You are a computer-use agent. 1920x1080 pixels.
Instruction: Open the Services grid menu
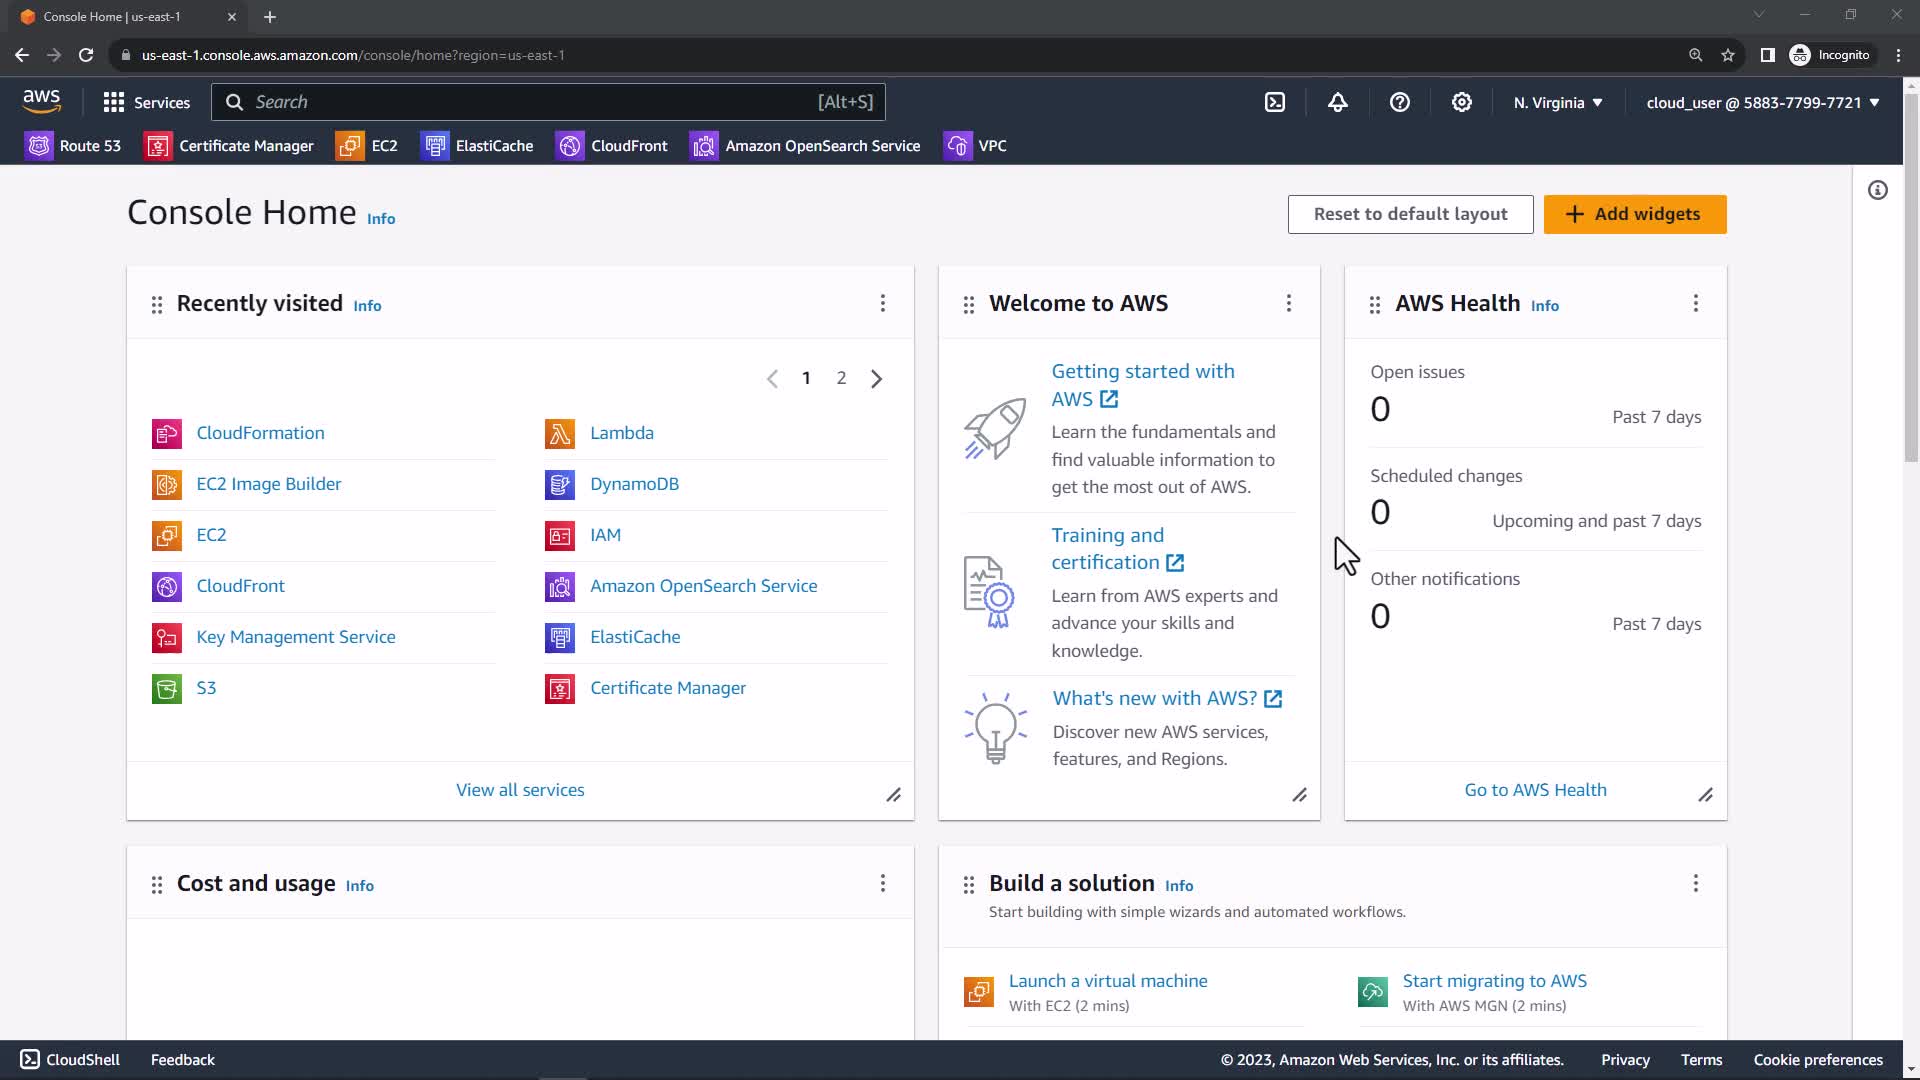146,102
